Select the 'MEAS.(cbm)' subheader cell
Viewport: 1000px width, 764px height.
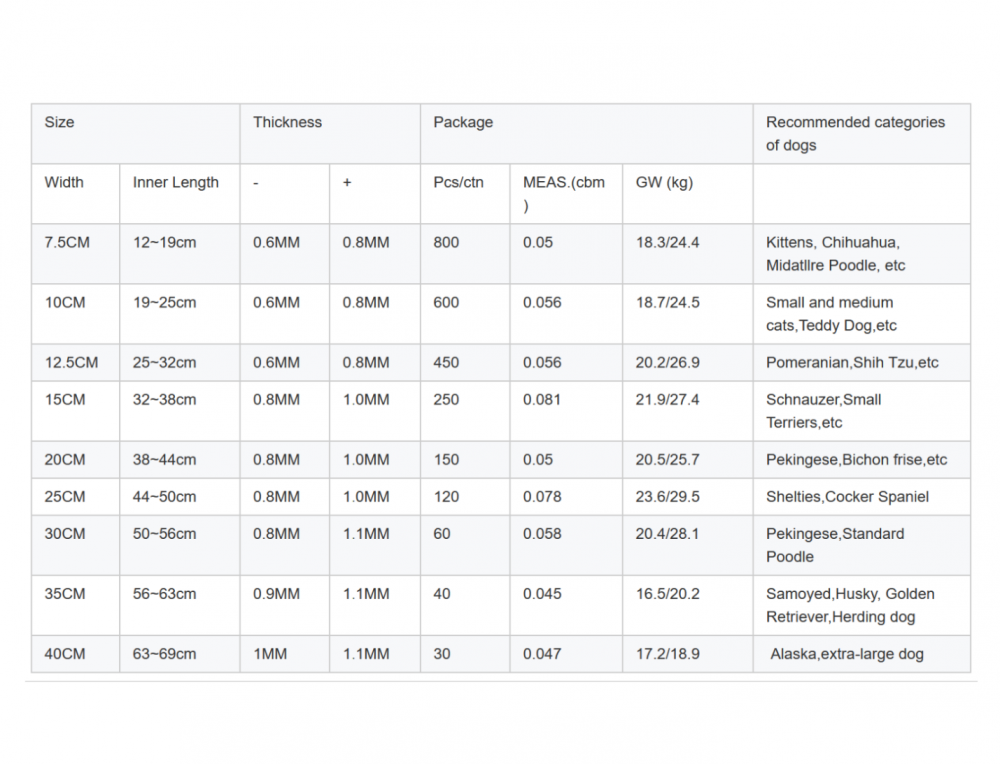[566, 194]
